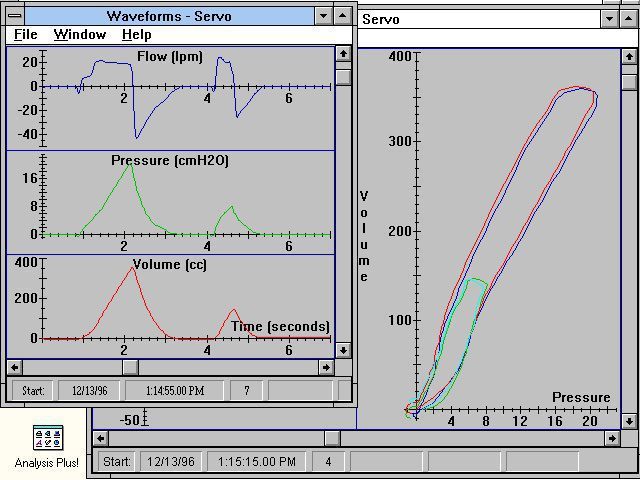The image size is (640, 480).
Task: Click the Waveforms horizontal scrollbar right arrow
Action: [326, 367]
